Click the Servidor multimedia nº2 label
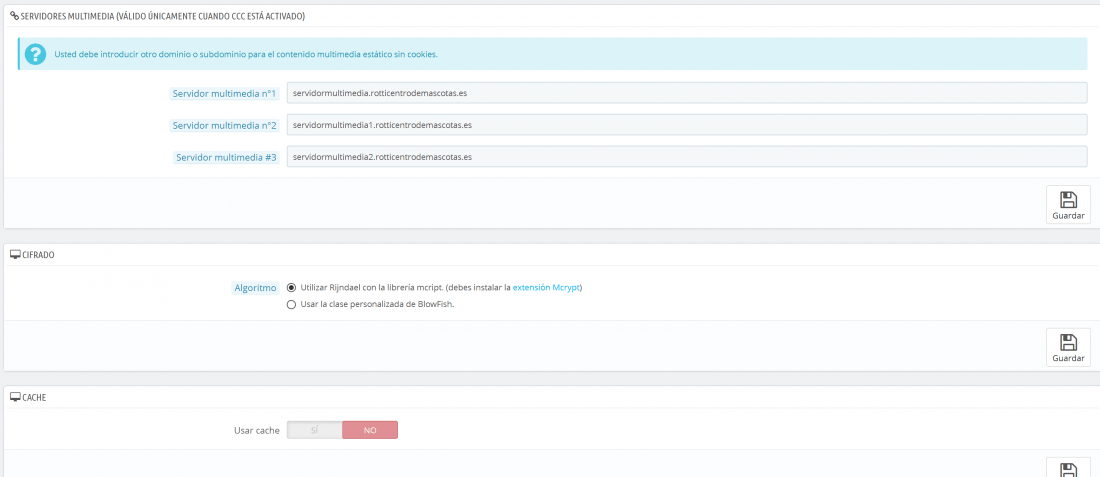This screenshot has width=1100, height=477. (x=224, y=126)
